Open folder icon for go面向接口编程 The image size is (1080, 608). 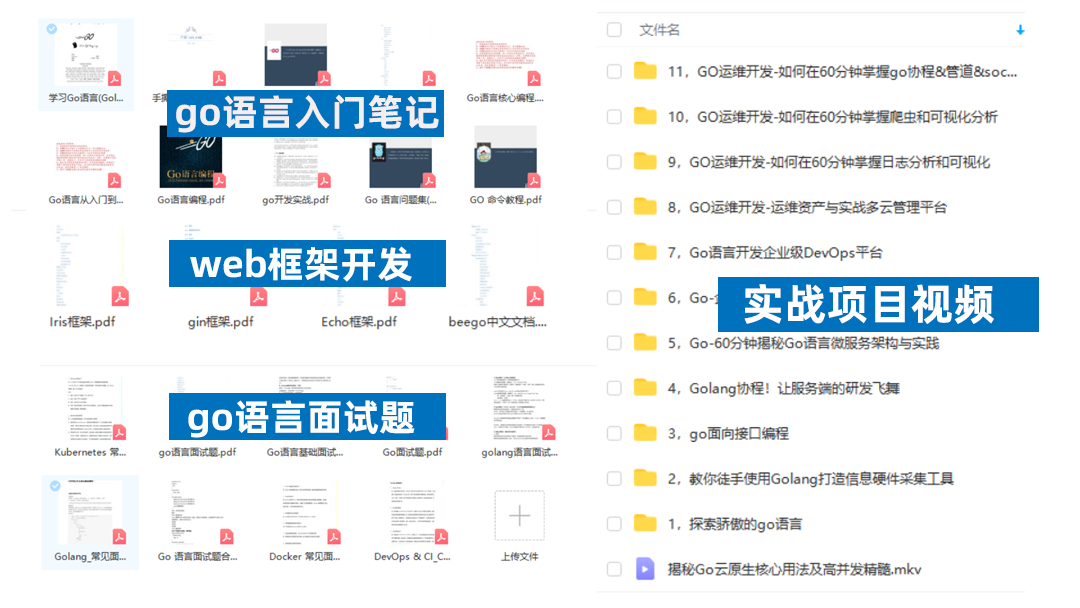(x=645, y=433)
